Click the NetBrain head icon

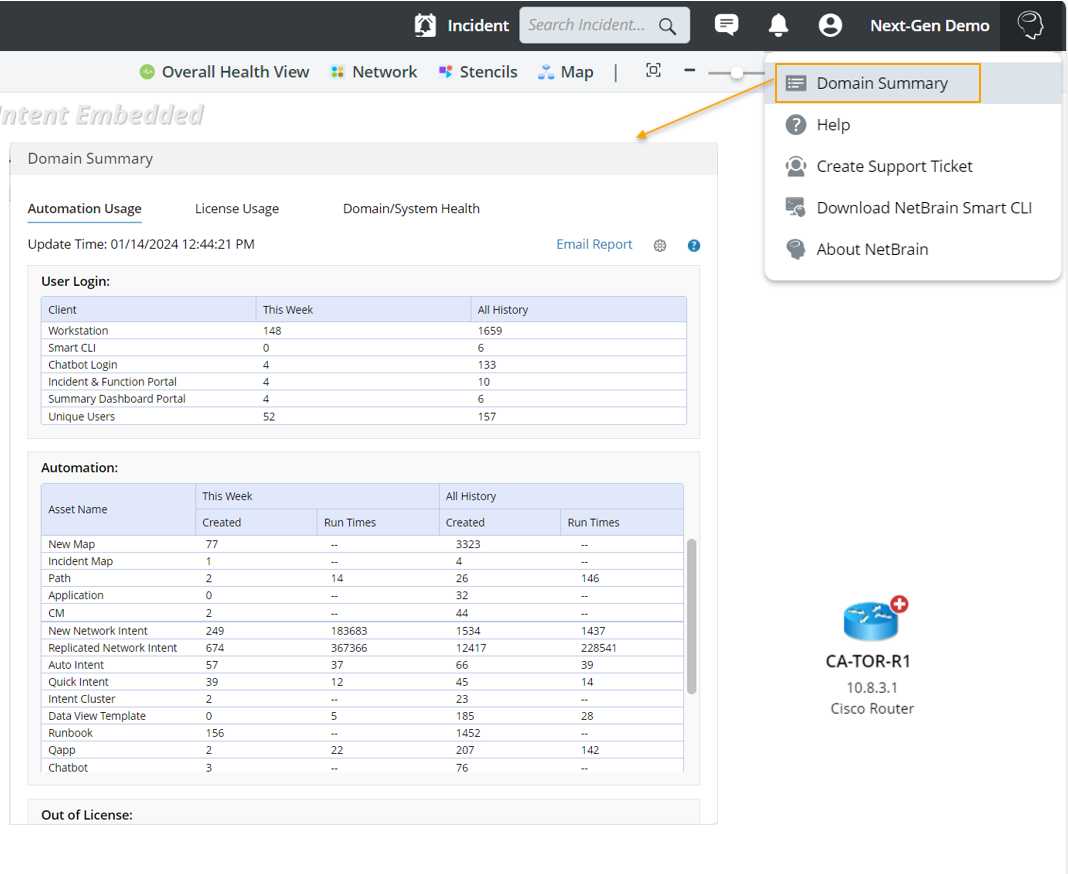click(x=1030, y=25)
